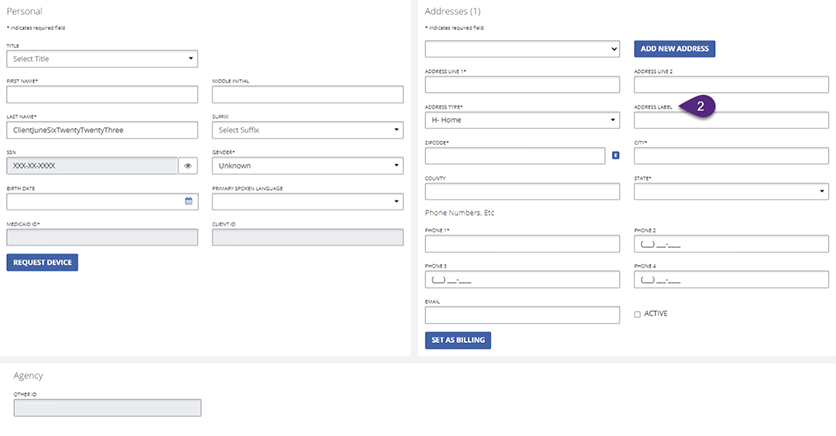
Task: Expand the Suffix dropdown
Action: click(308, 130)
